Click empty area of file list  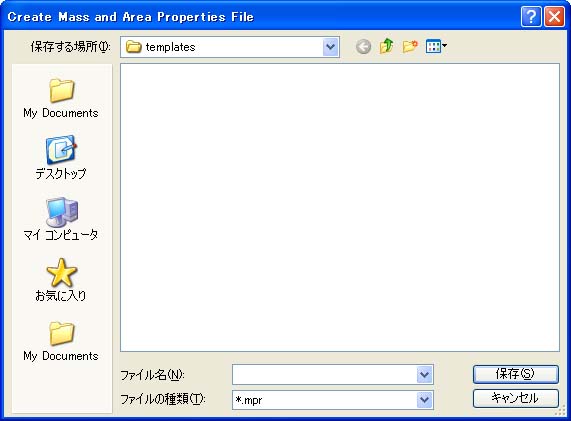pyautogui.click(x=340, y=207)
